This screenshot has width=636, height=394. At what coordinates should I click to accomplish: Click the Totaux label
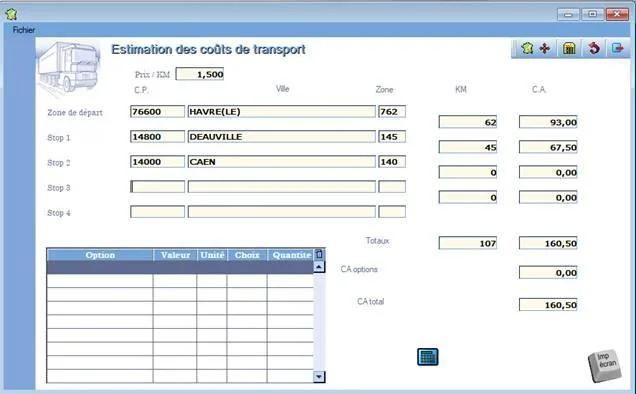pos(377,241)
